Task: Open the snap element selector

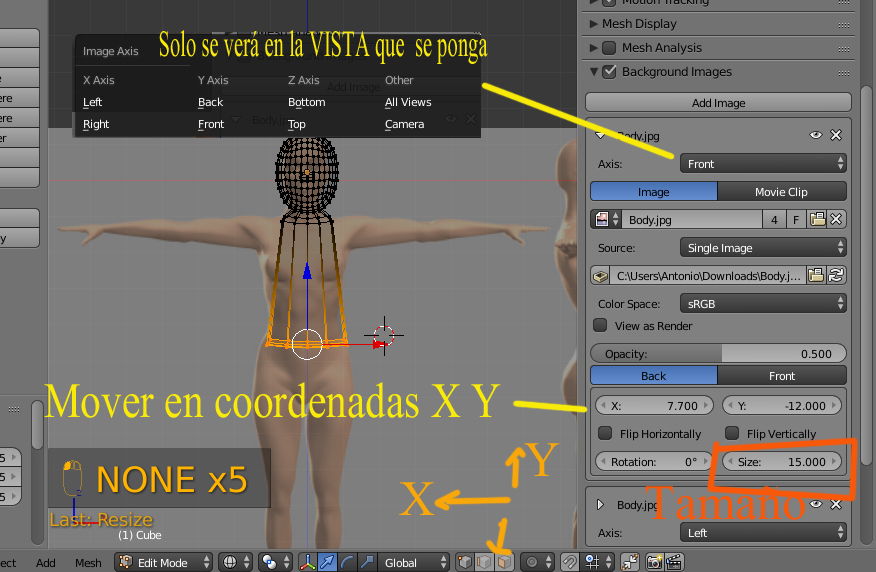Action: (597, 562)
